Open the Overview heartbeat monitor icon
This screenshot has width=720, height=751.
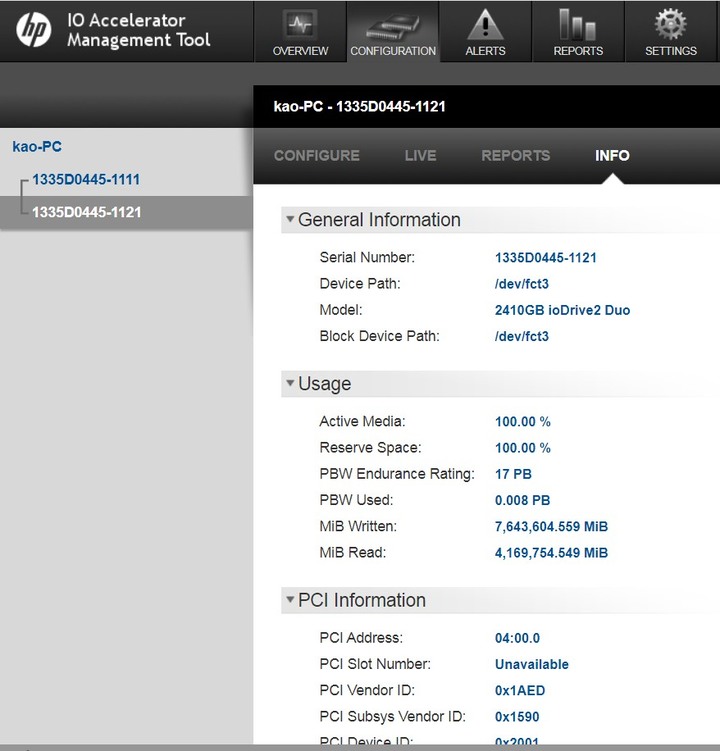[300, 24]
